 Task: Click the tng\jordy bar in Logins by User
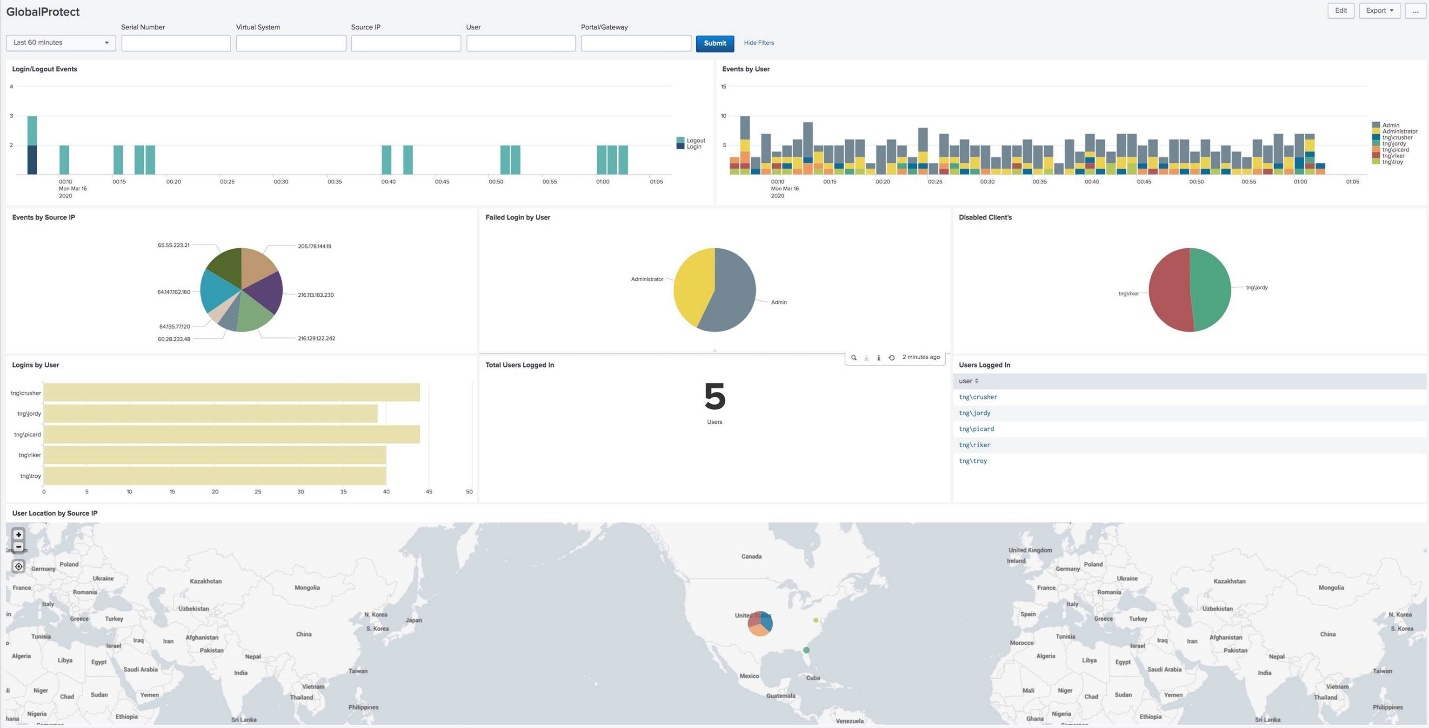click(210, 413)
